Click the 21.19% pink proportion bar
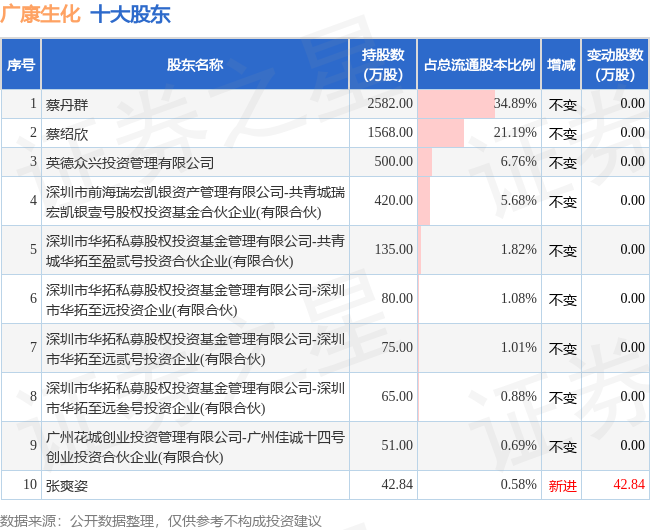This screenshot has height=530, width=650. 441,133
